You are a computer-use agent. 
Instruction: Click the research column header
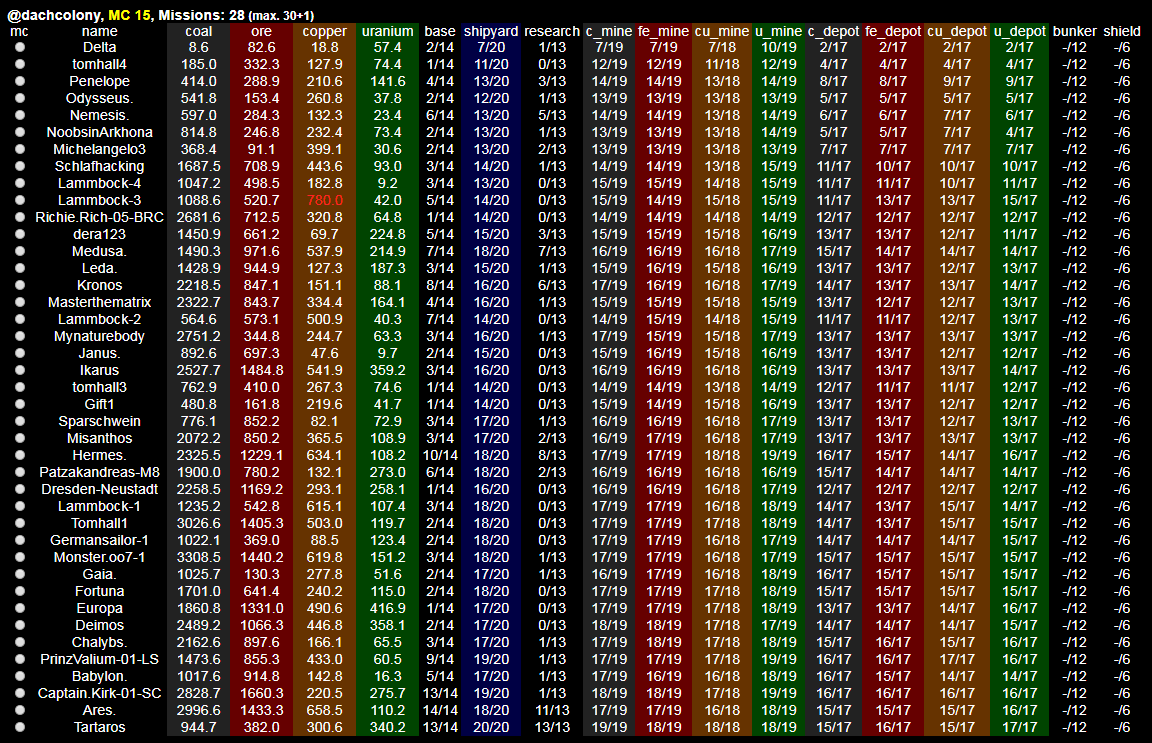point(552,31)
